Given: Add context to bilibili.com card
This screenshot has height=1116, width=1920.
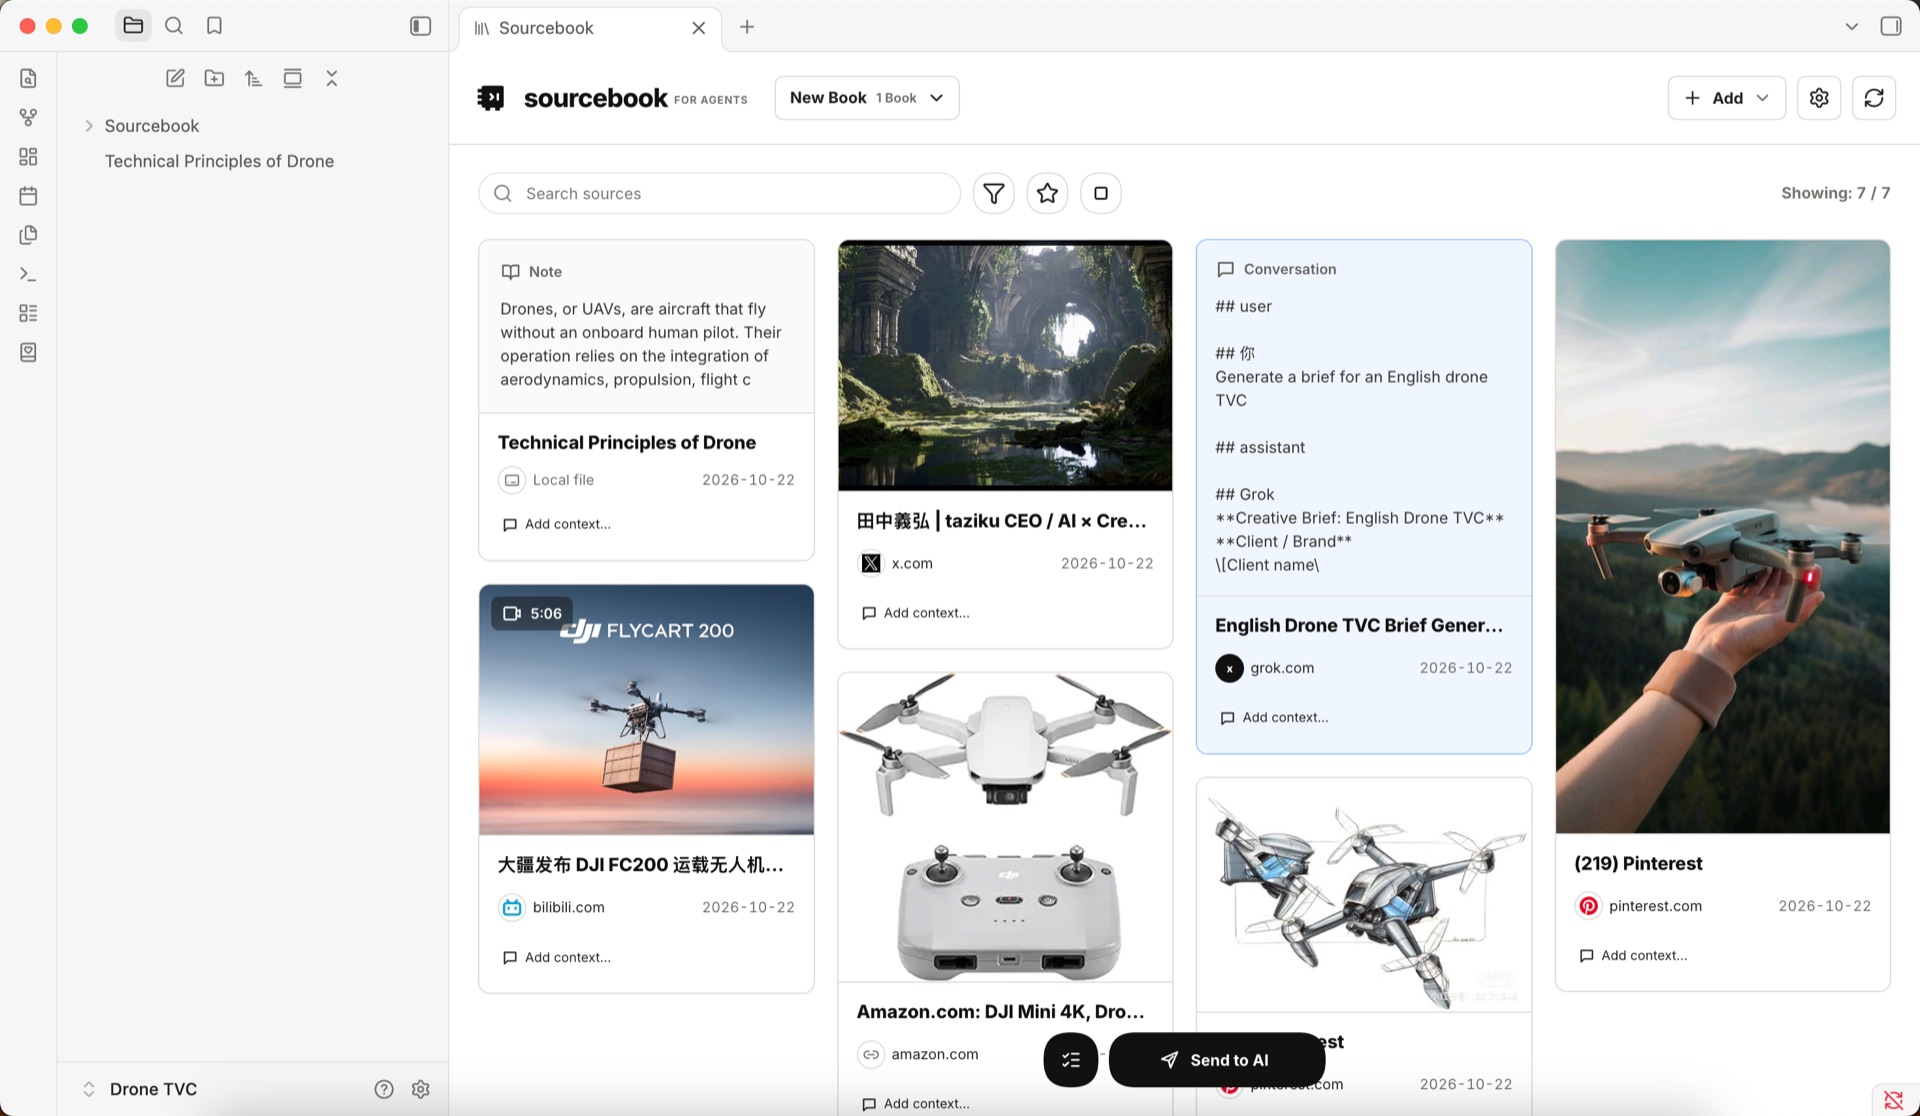Looking at the screenshot, I should 557,957.
